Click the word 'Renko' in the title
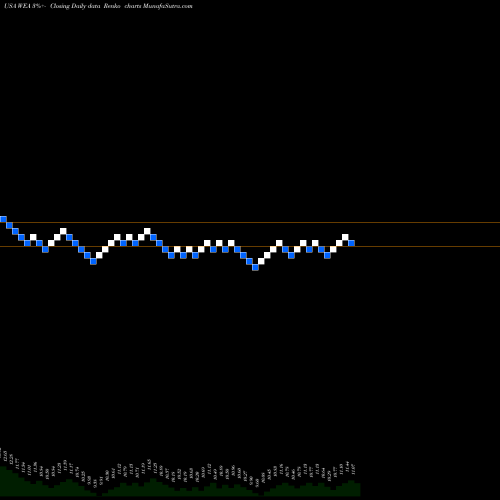 112,6
